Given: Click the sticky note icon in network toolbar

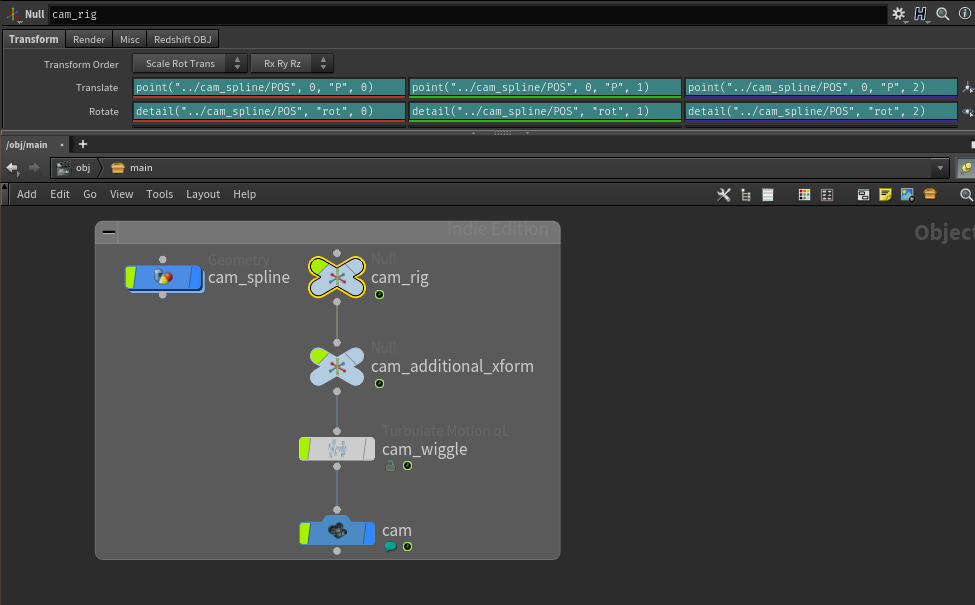Looking at the screenshot, I should [885, 194].
